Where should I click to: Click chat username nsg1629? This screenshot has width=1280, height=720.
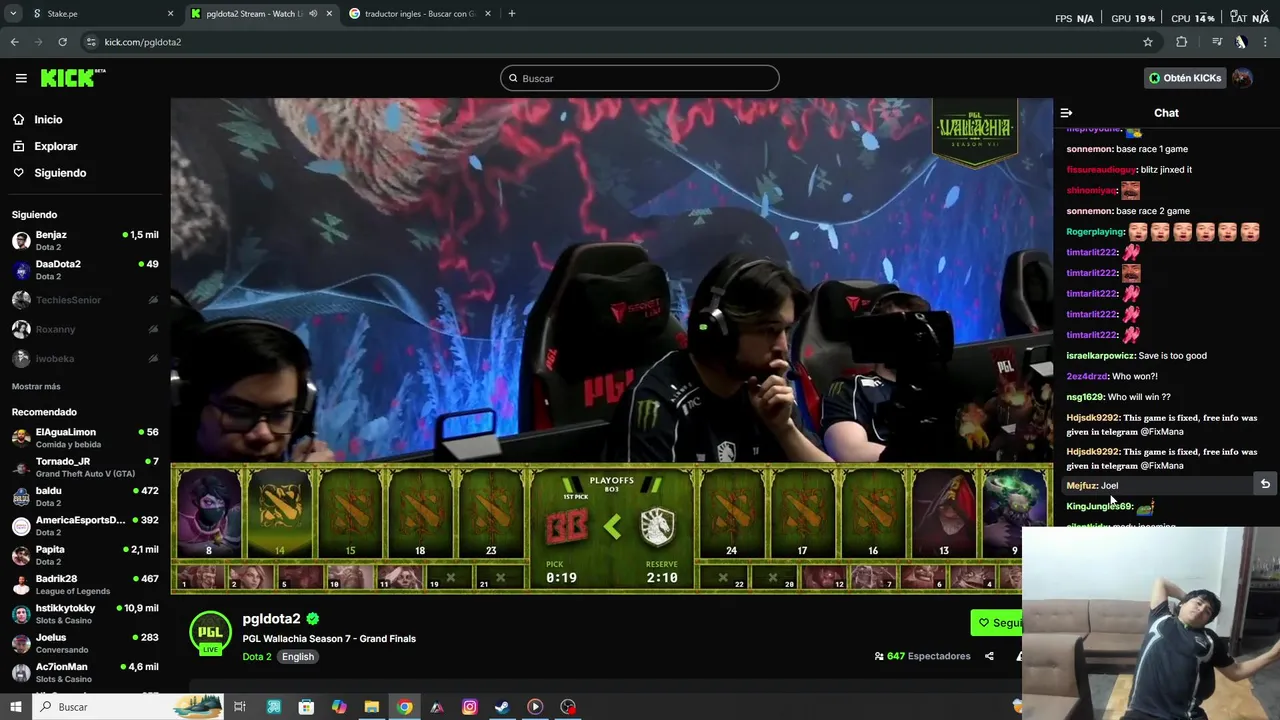coord(1084,397)
